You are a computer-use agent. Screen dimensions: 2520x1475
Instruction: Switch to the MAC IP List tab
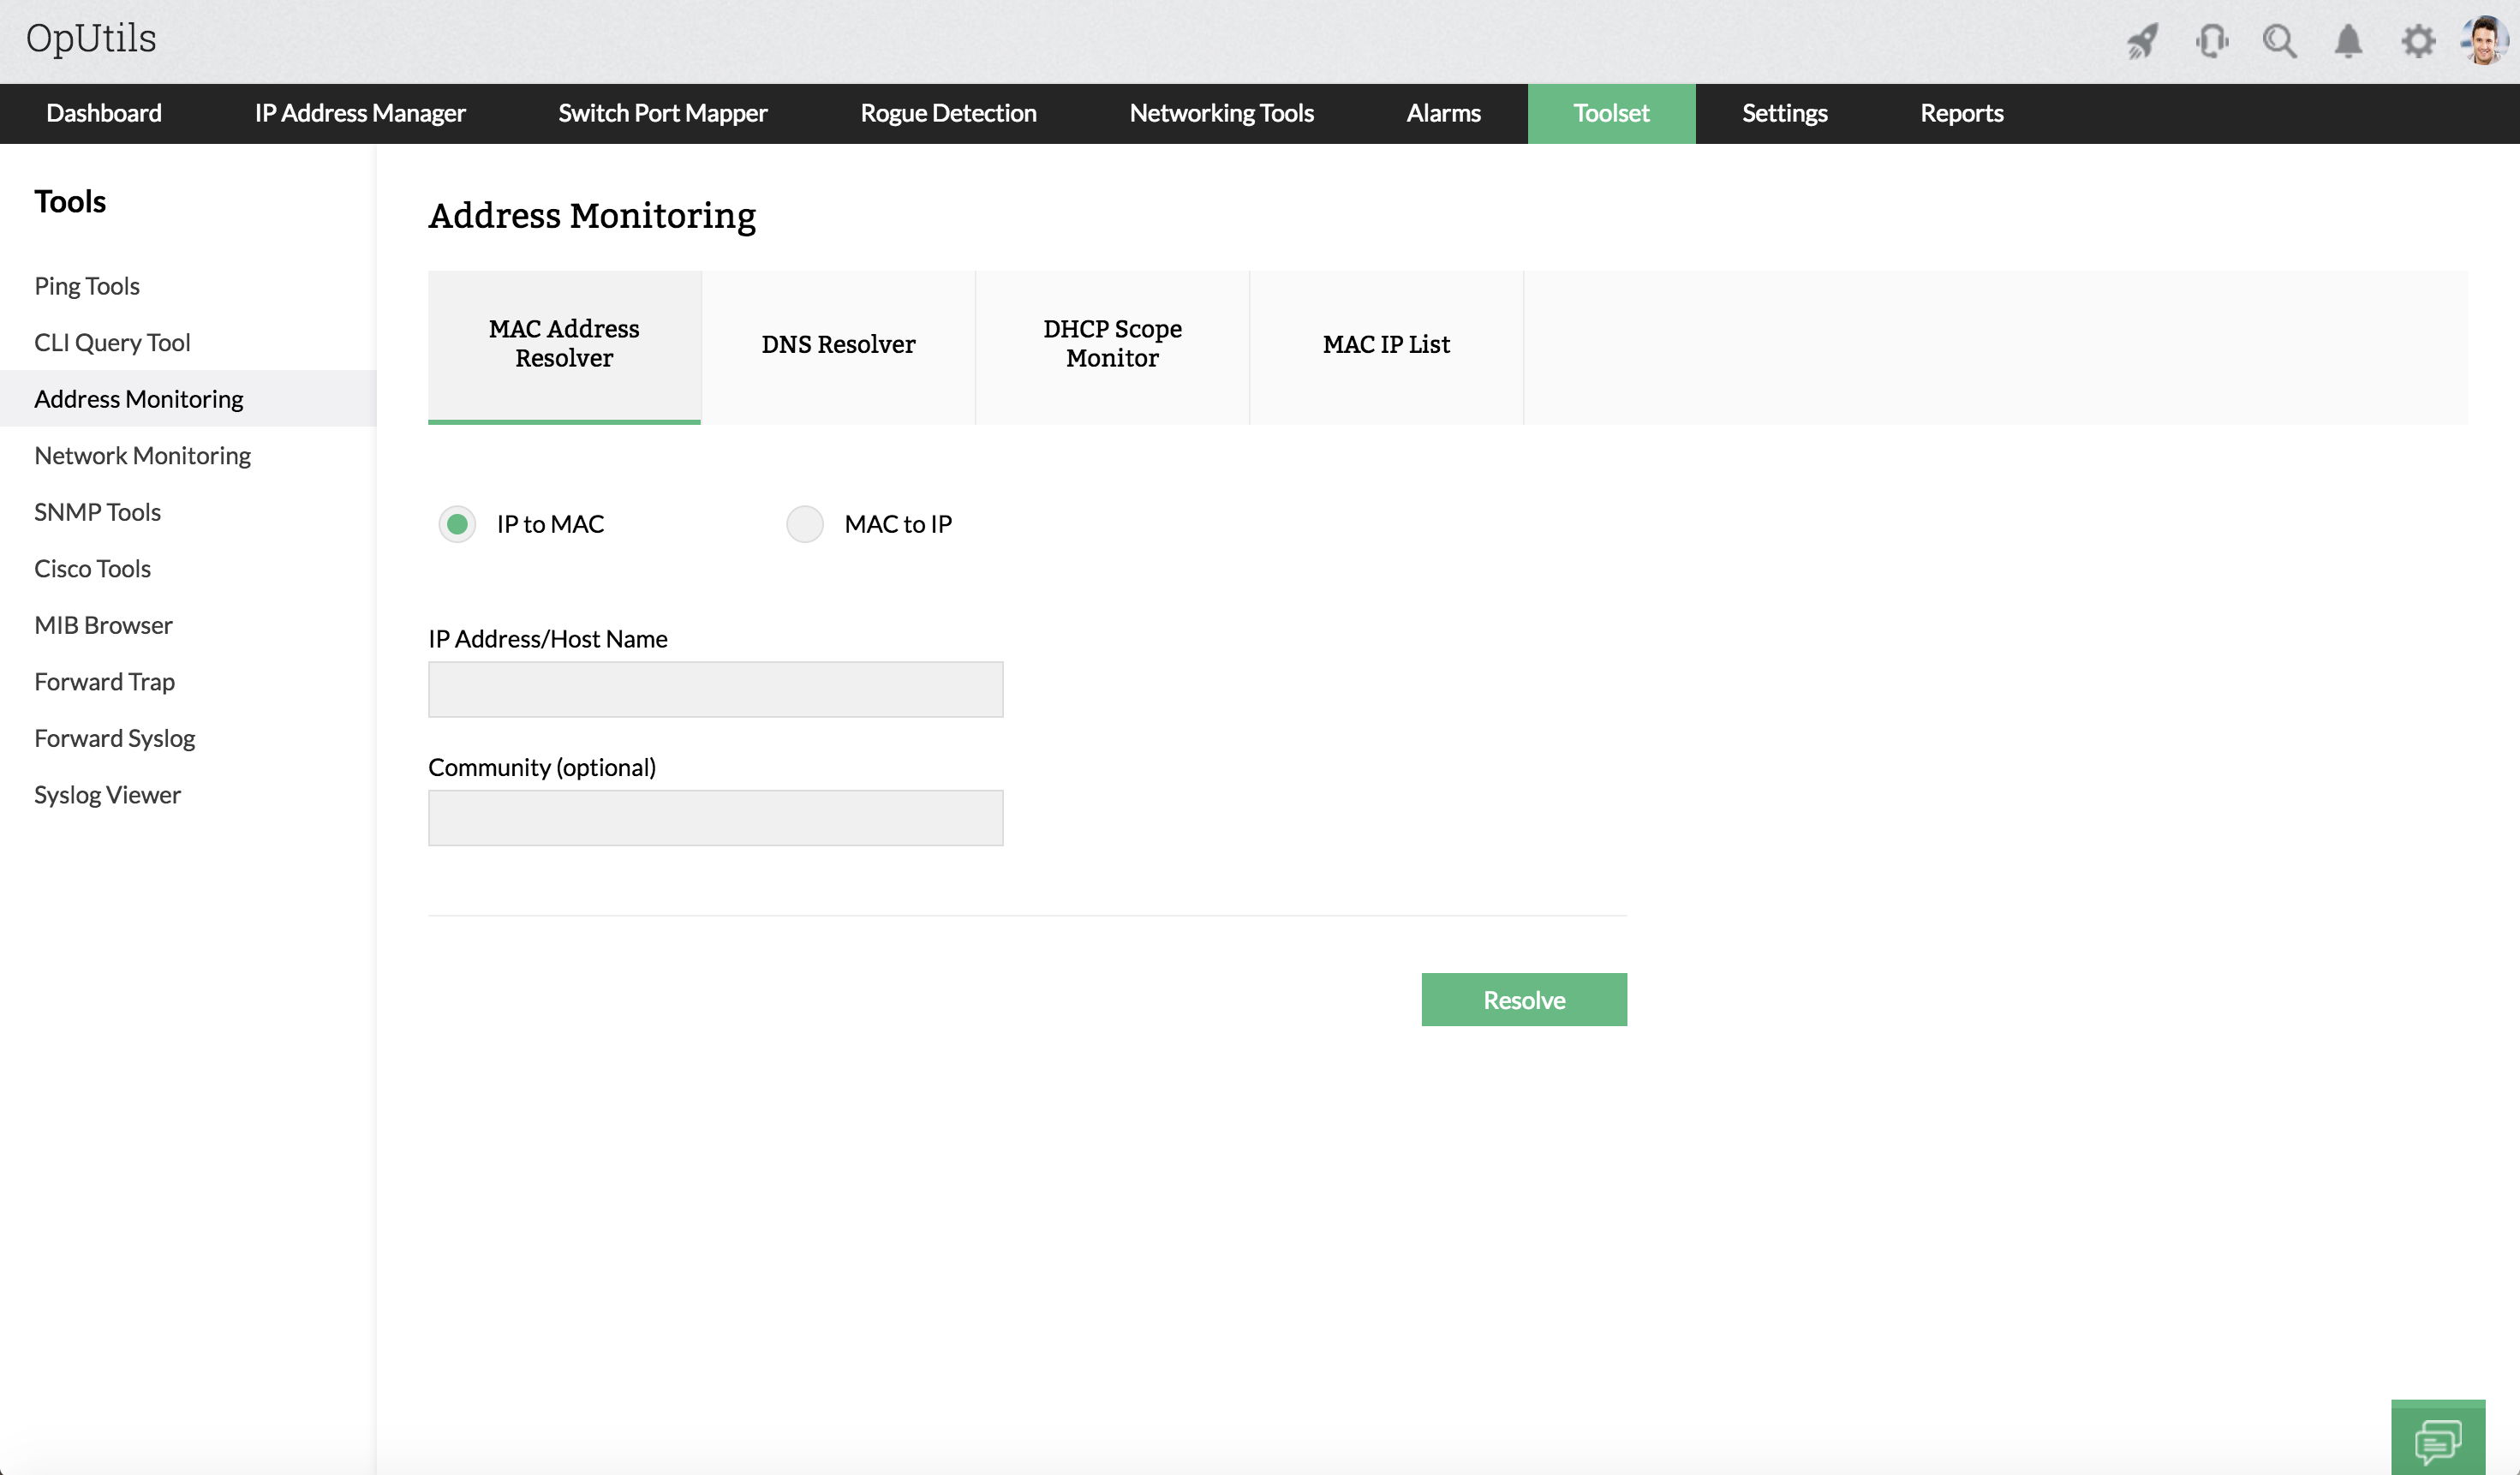[1386, 345]
